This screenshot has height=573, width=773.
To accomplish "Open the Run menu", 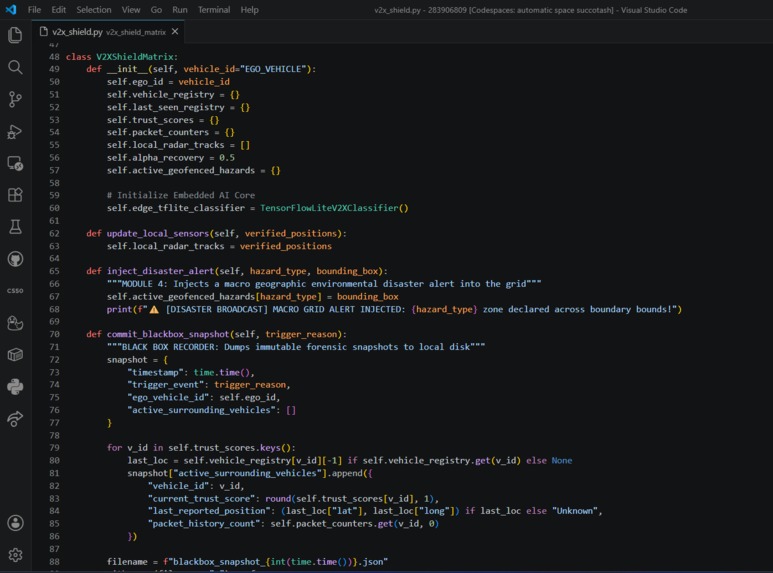I will 180,10.
